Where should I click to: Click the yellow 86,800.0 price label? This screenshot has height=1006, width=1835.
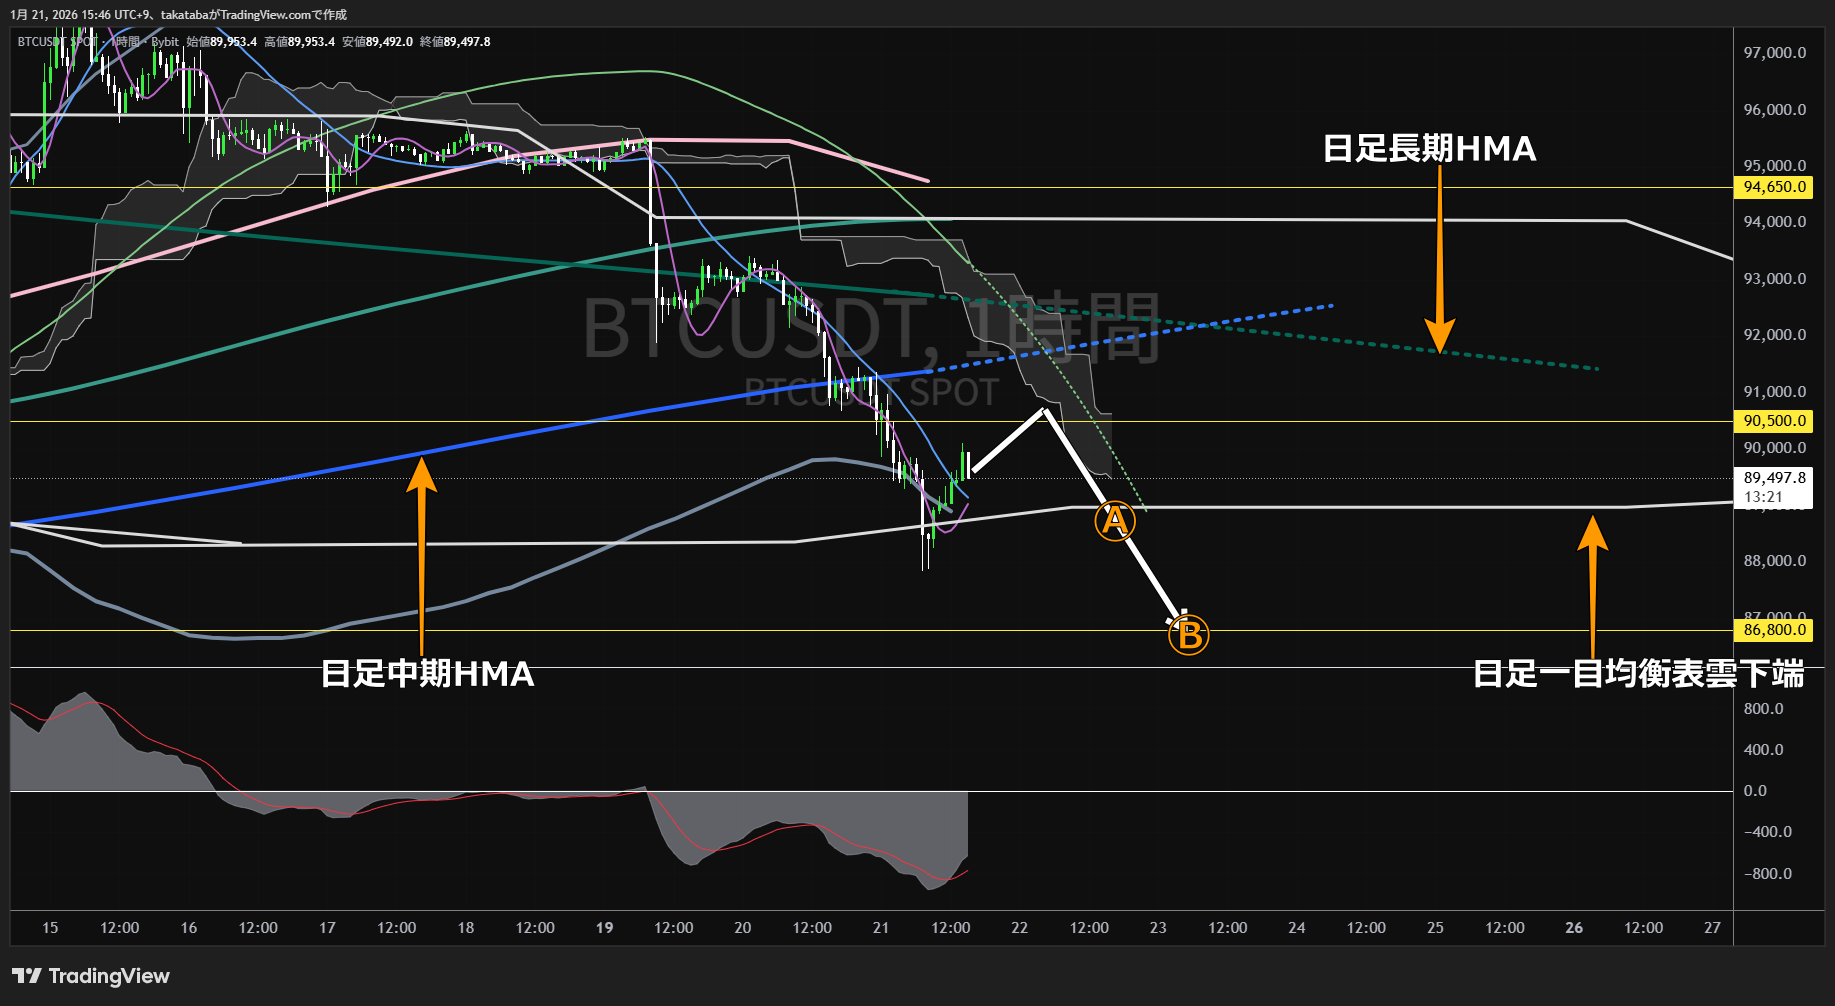click(1773, 630)
